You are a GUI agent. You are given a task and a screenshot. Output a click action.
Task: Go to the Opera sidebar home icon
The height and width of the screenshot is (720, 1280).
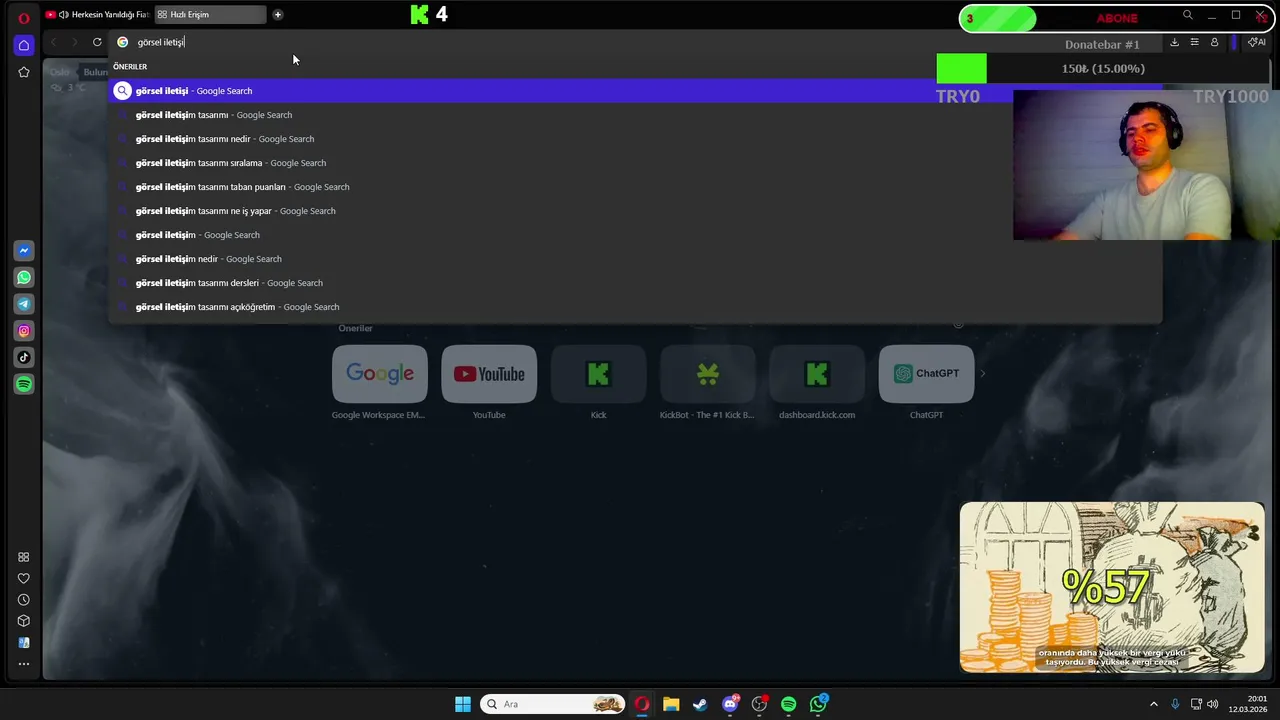pos(24,45)
